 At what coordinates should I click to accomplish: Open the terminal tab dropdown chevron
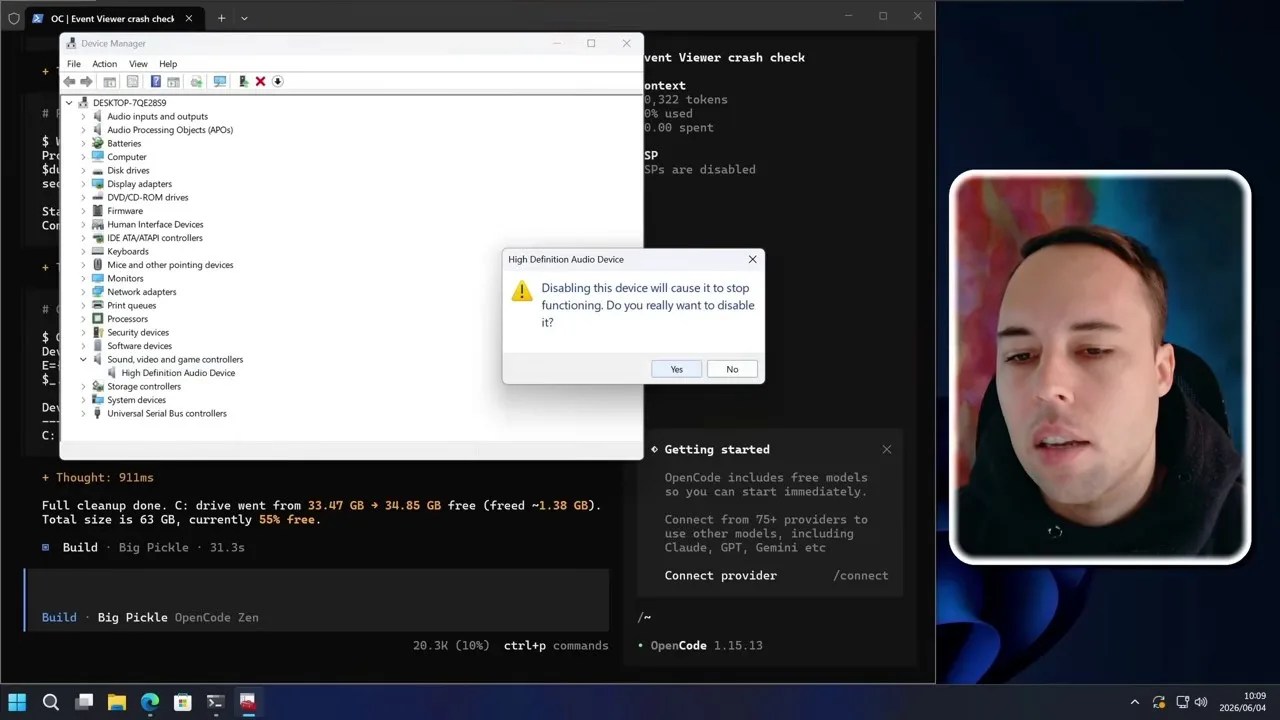[244, 18]
